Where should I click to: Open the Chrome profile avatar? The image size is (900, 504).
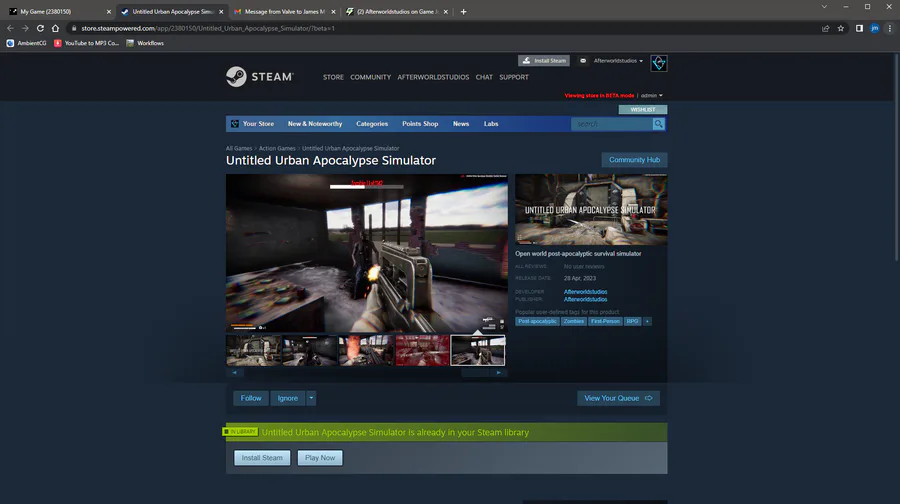point(875,28)
